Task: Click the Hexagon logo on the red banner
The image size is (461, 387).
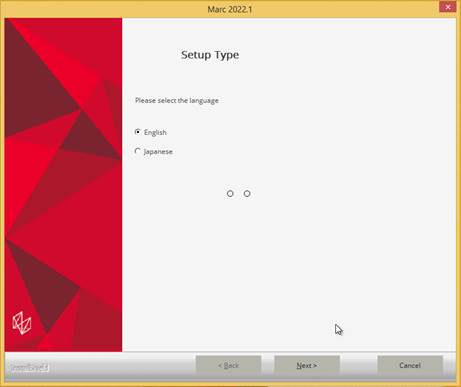Action: (x=22, y=323)
